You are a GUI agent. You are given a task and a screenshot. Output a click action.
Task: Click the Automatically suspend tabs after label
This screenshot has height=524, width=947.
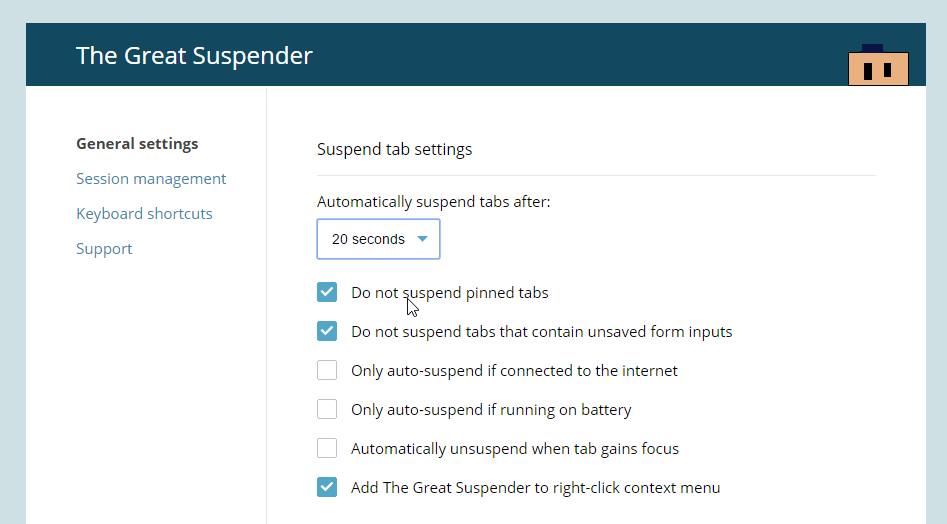(433, 202)
